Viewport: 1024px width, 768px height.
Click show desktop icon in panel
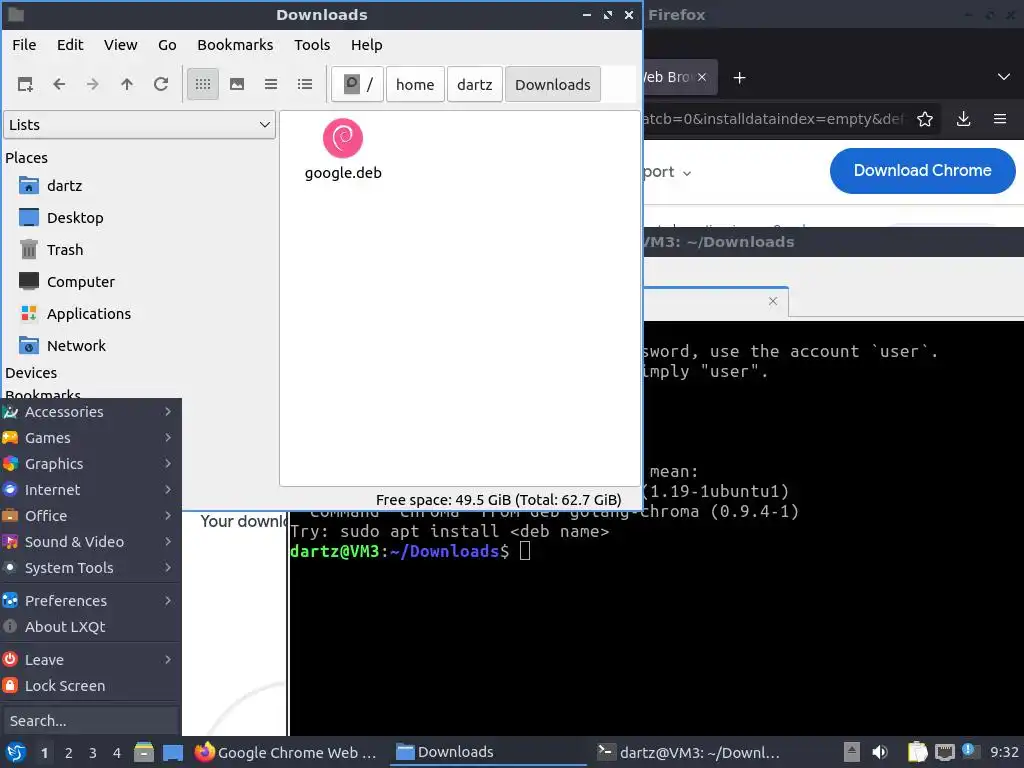[172, 752]
